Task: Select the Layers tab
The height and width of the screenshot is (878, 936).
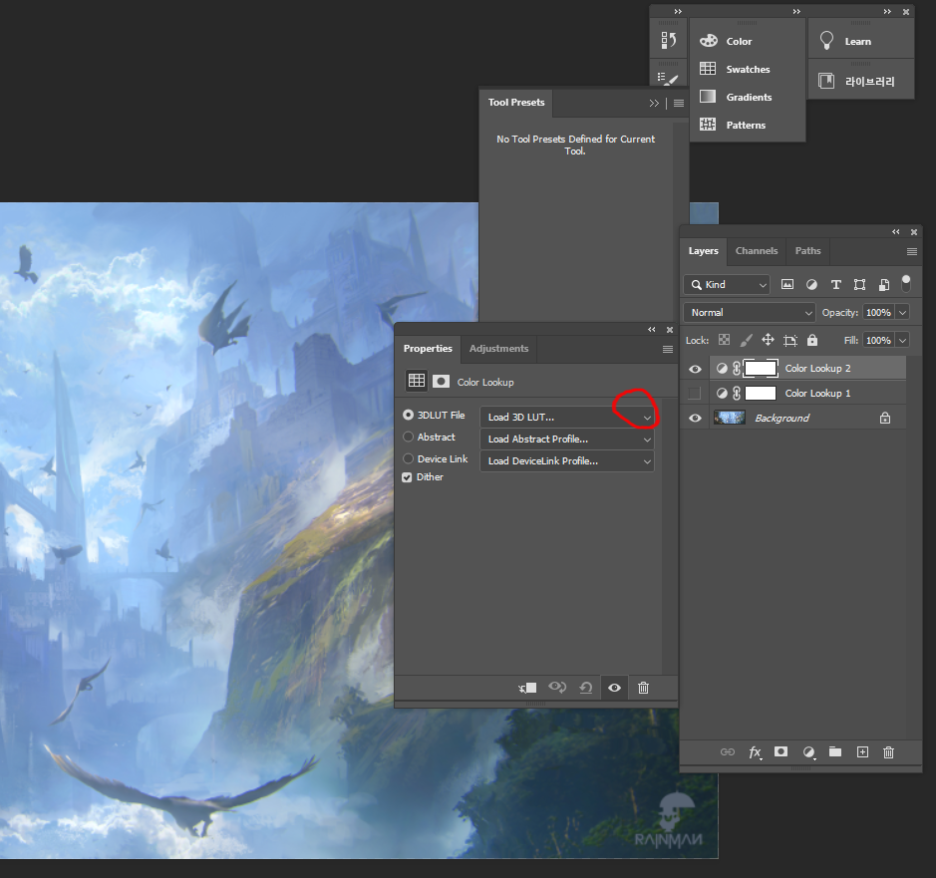Action: [x=703, y=251]
